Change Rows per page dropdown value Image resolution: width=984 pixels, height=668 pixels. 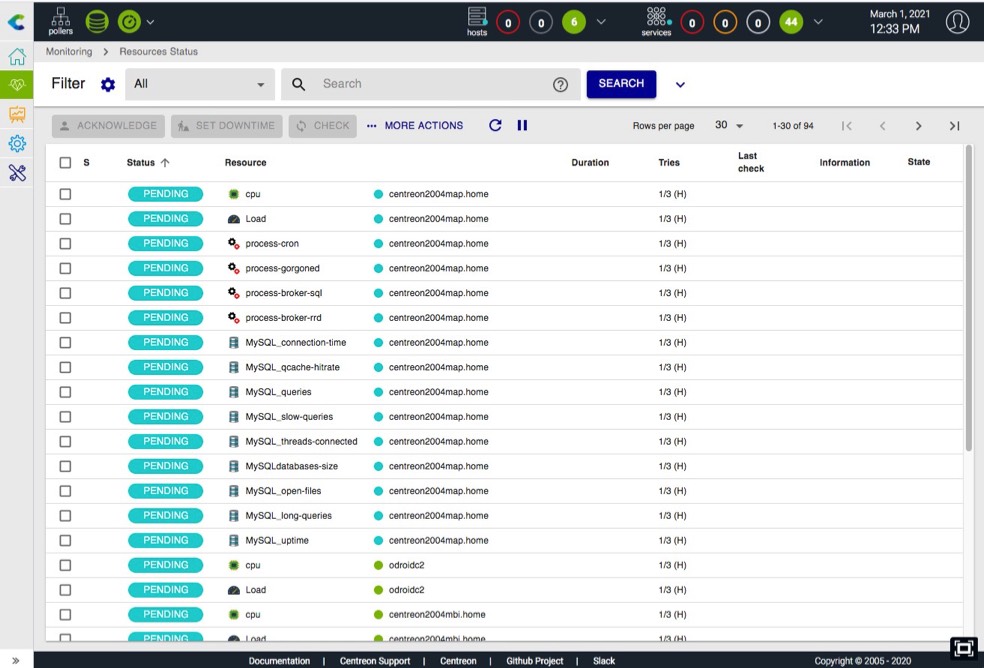click(x=729, y=126)
